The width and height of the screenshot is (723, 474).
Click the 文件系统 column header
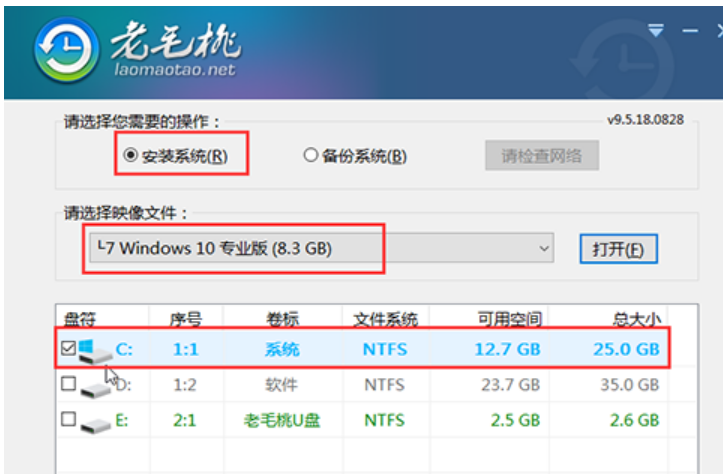pos(385,319)
